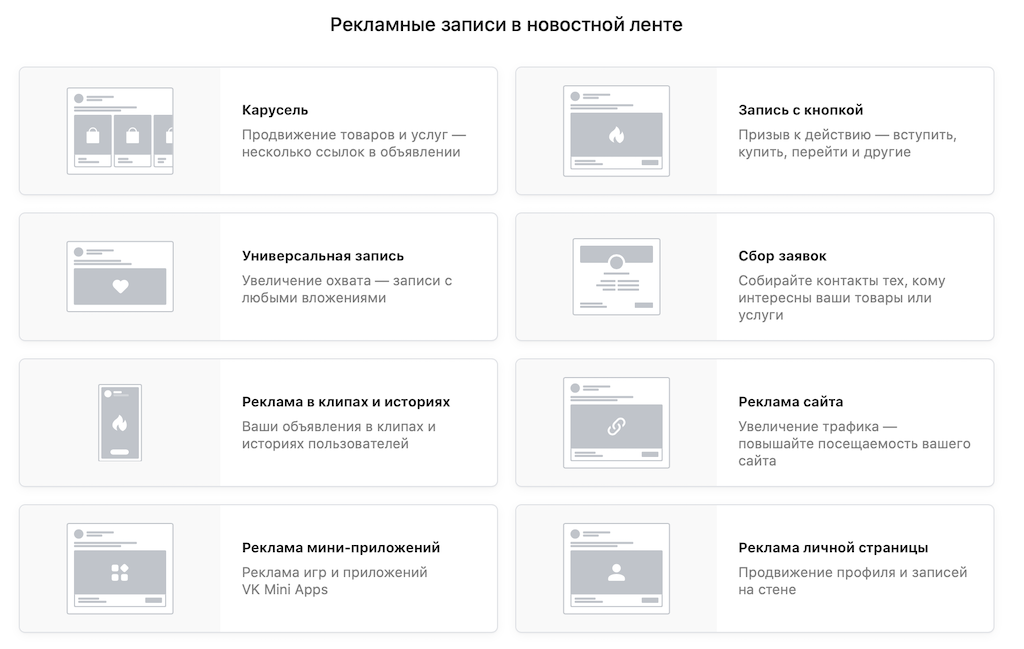
Task: Select the phone icon for клипы и истории
Action: pos(119,422)
